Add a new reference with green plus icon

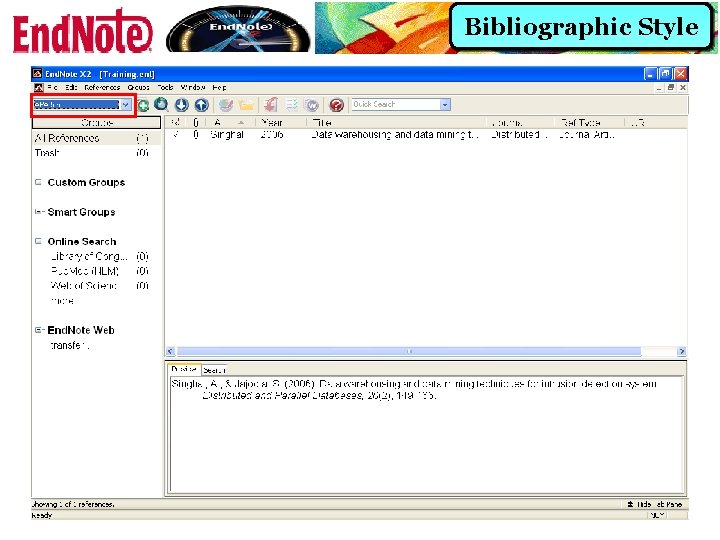click(x=143, y=105)
